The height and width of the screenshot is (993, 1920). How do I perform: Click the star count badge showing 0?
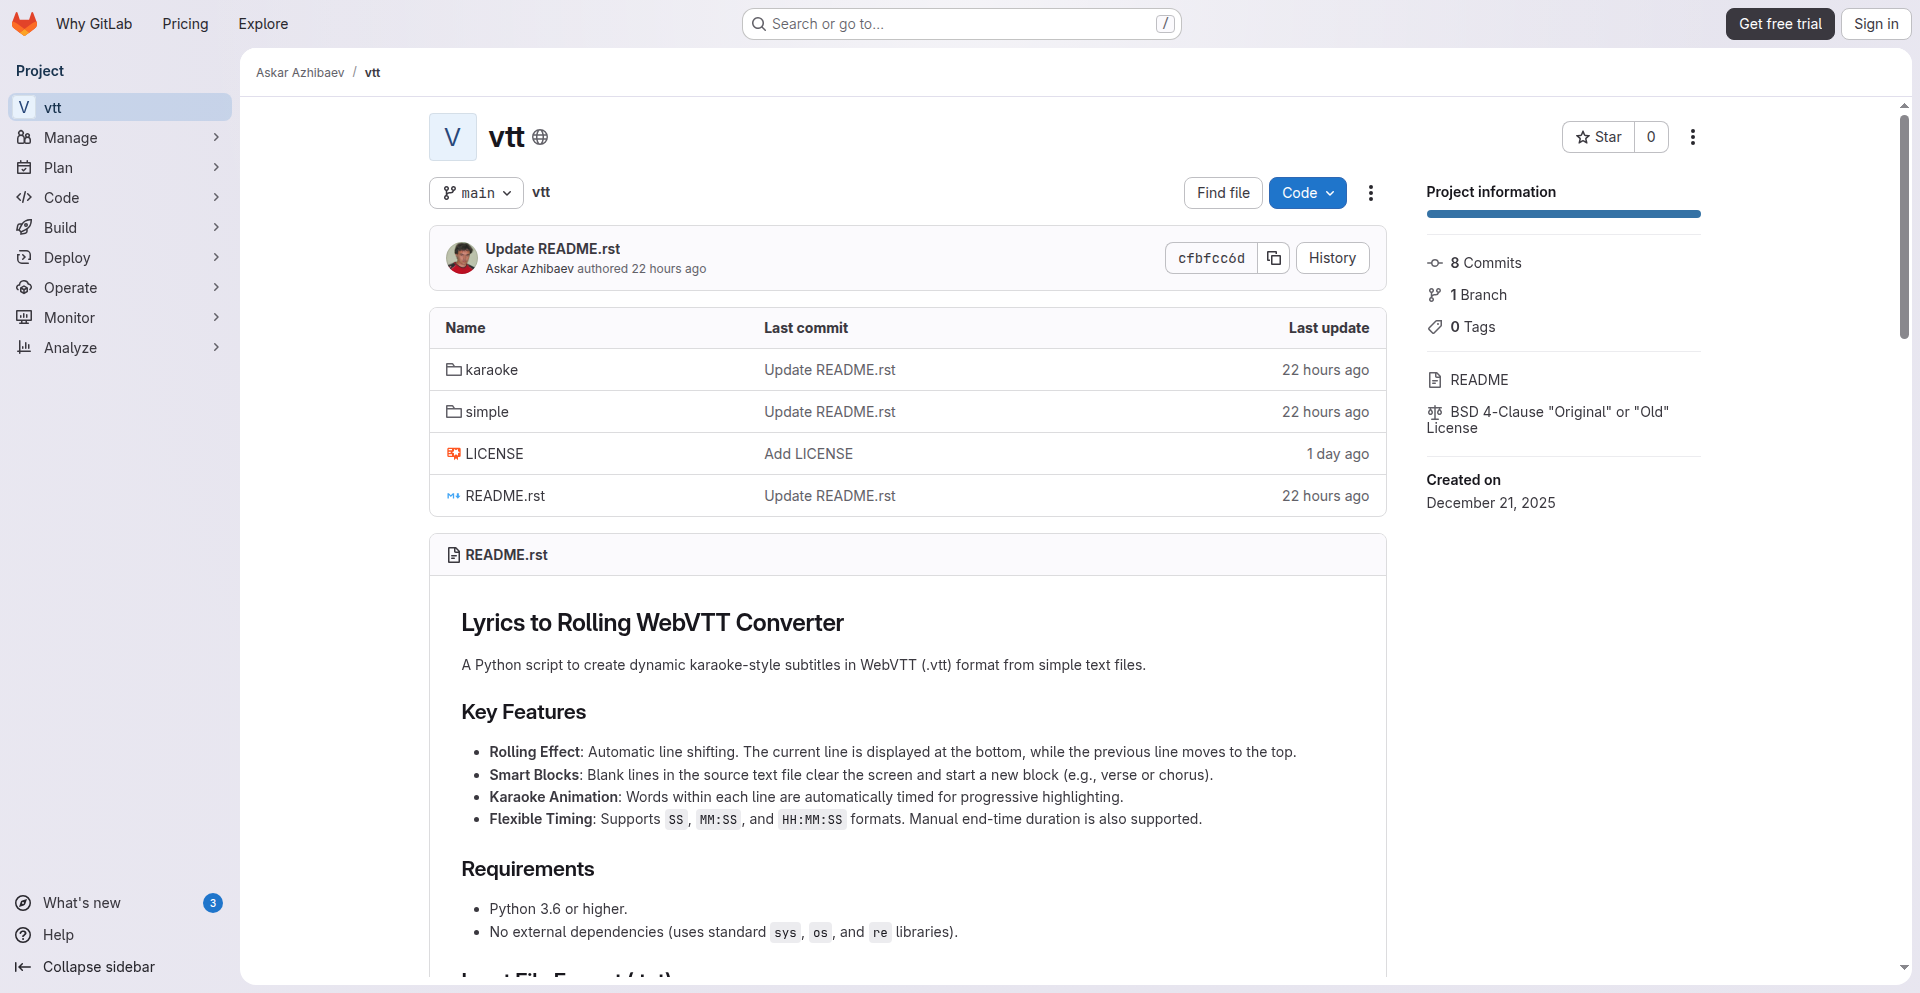[1651, 137]
